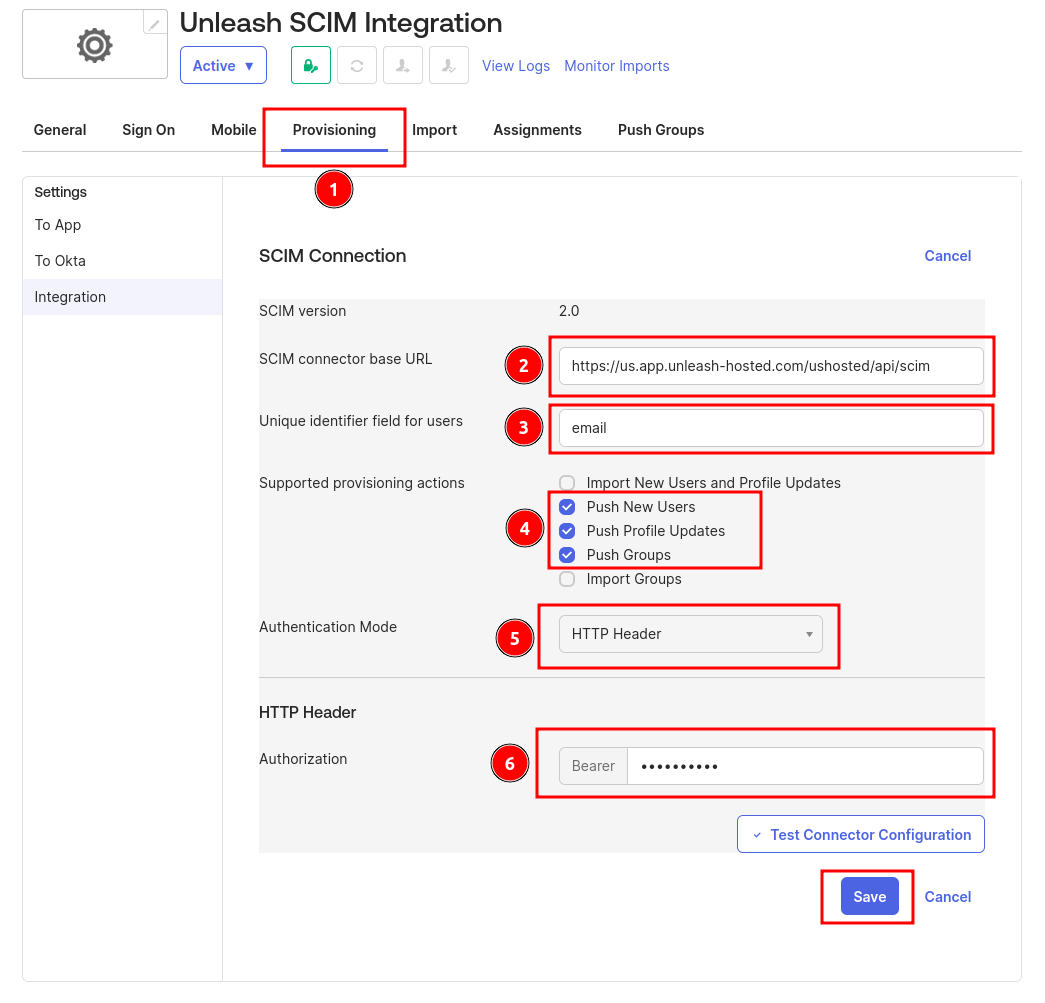Select Integration in the Settings sidebar
Screen dimensions: 1045x1003
70,297
